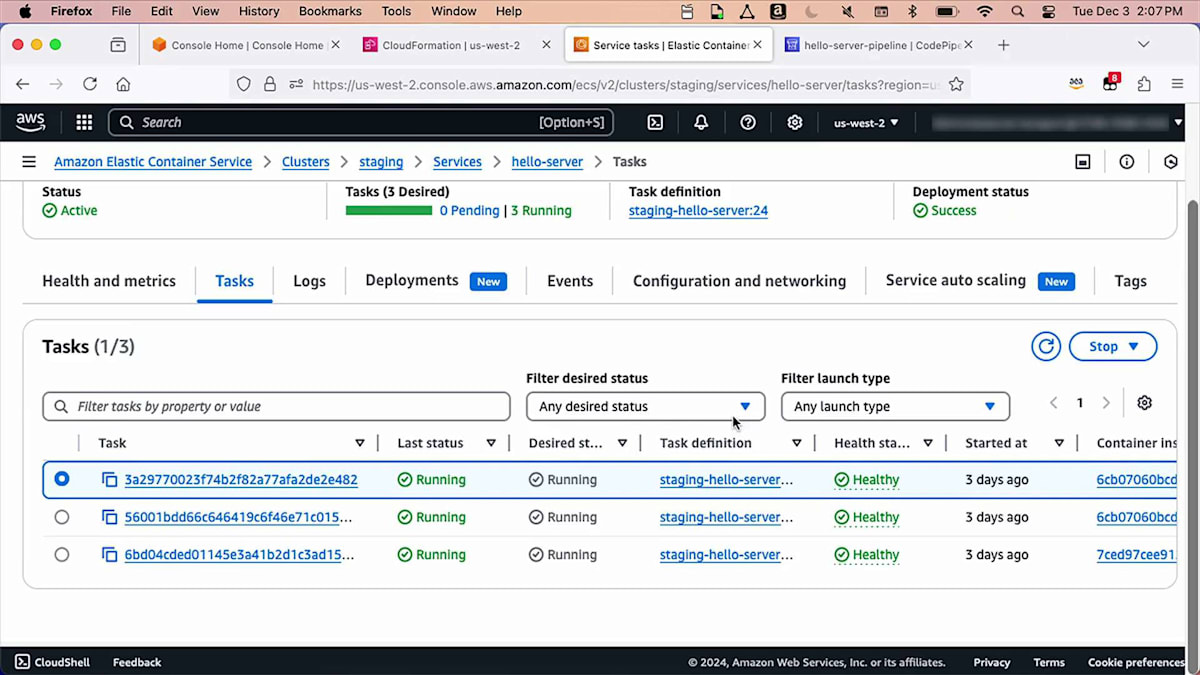Sort by the Started at column
The height and width of the screenshot is (675, 1200).
1059,443
